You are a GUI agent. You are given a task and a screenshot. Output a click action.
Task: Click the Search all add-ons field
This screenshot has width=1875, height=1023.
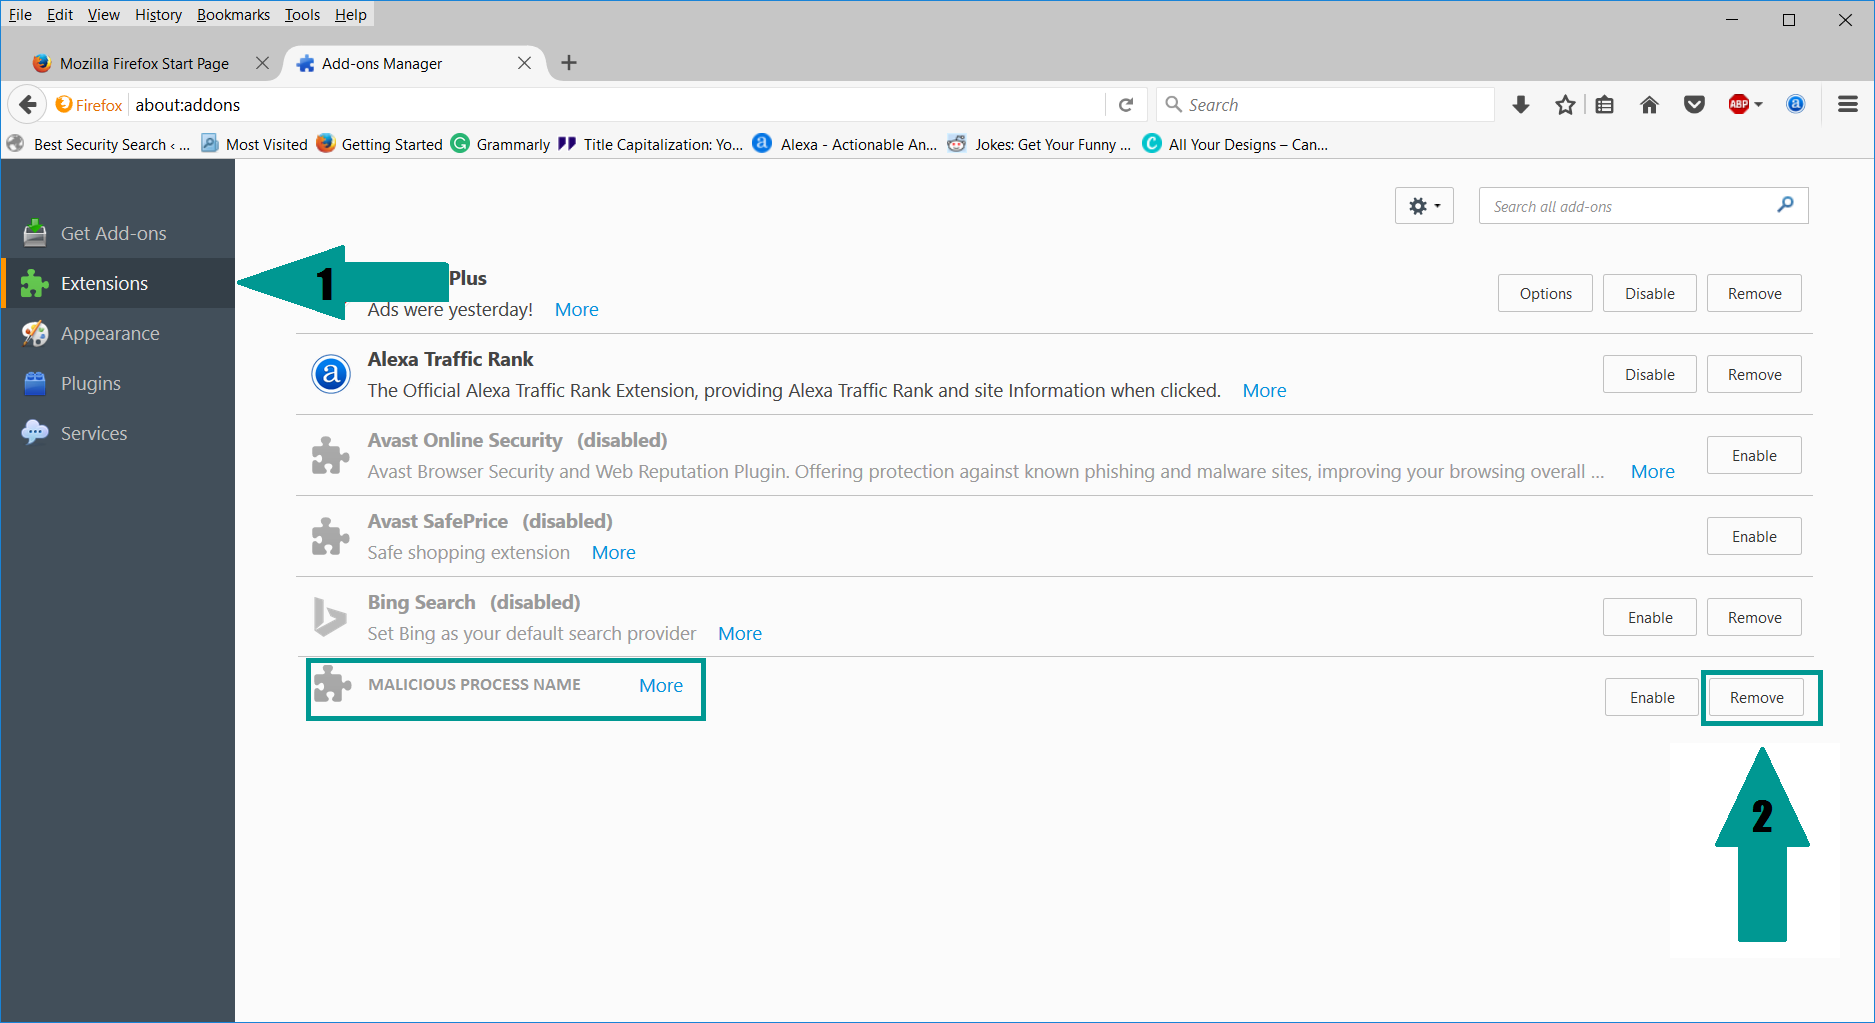point(1630,207)
